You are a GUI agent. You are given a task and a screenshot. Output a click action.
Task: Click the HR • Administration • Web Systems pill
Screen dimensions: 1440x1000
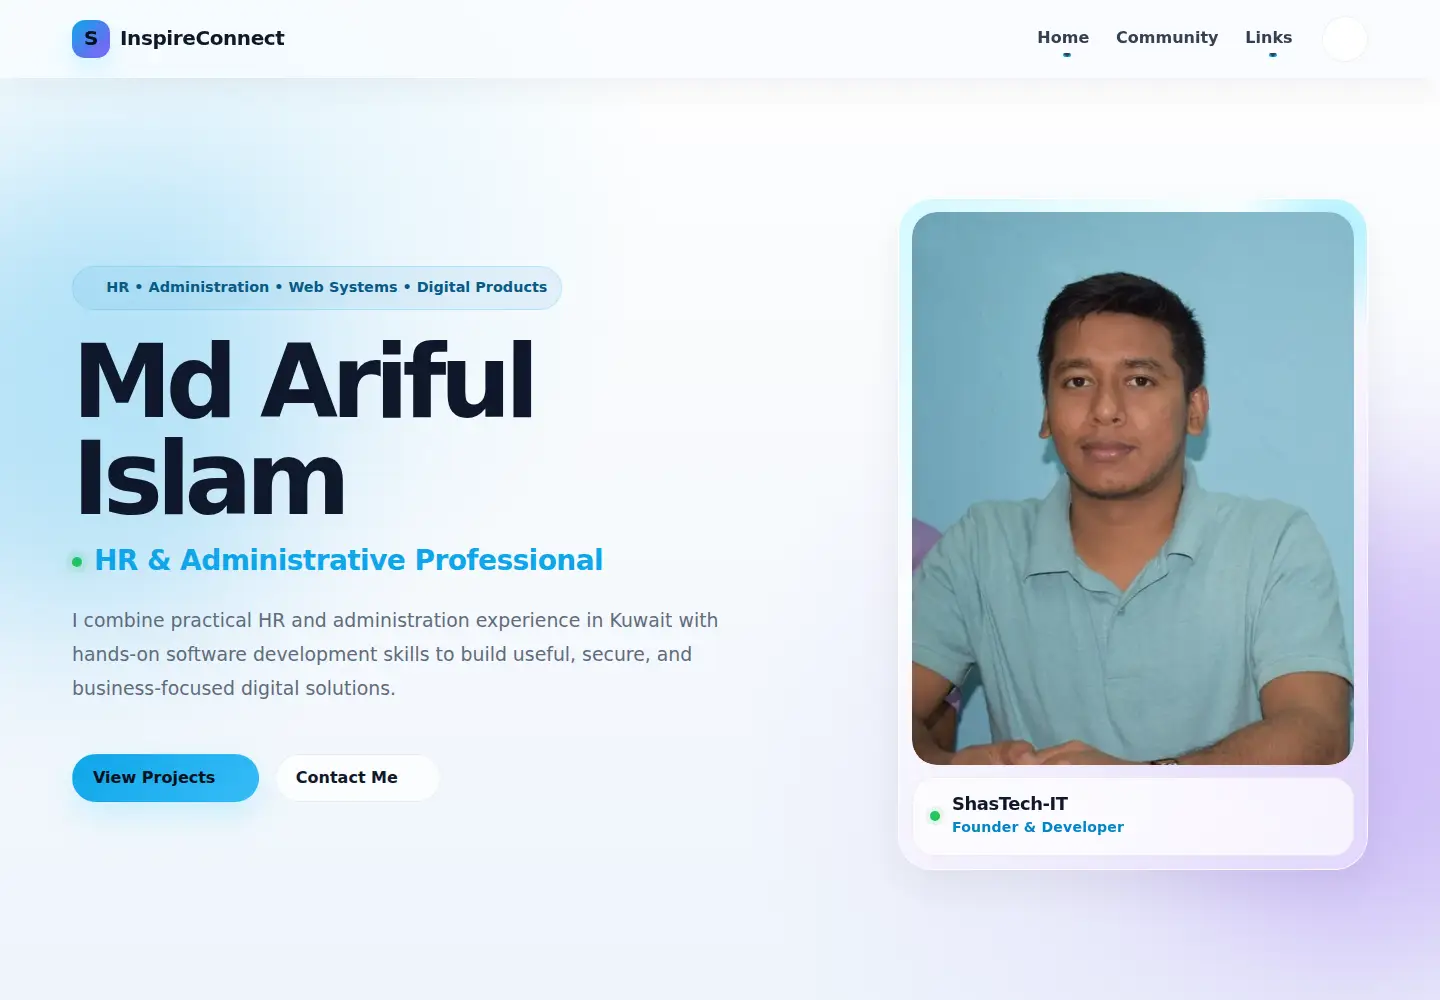pyautogui.click(x=317, y=288)
